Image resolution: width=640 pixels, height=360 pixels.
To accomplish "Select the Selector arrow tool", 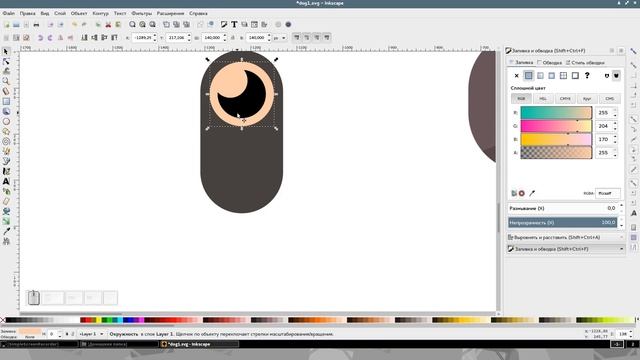I will tap(6, 51).
